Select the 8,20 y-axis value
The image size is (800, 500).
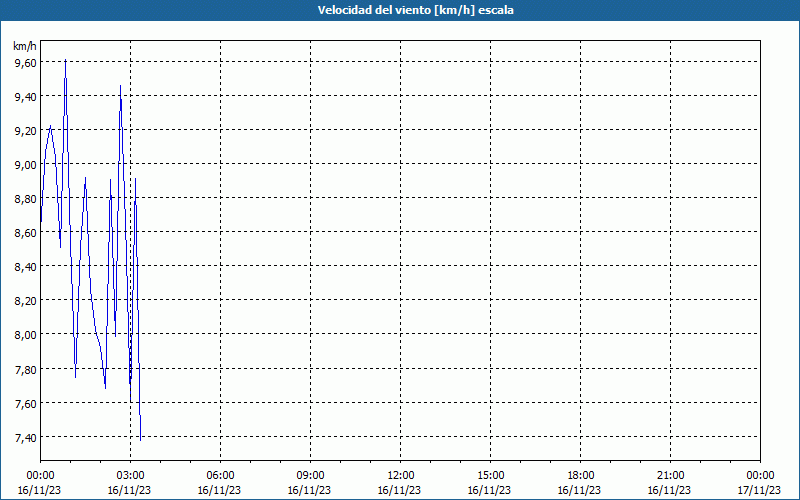point(25,301)
